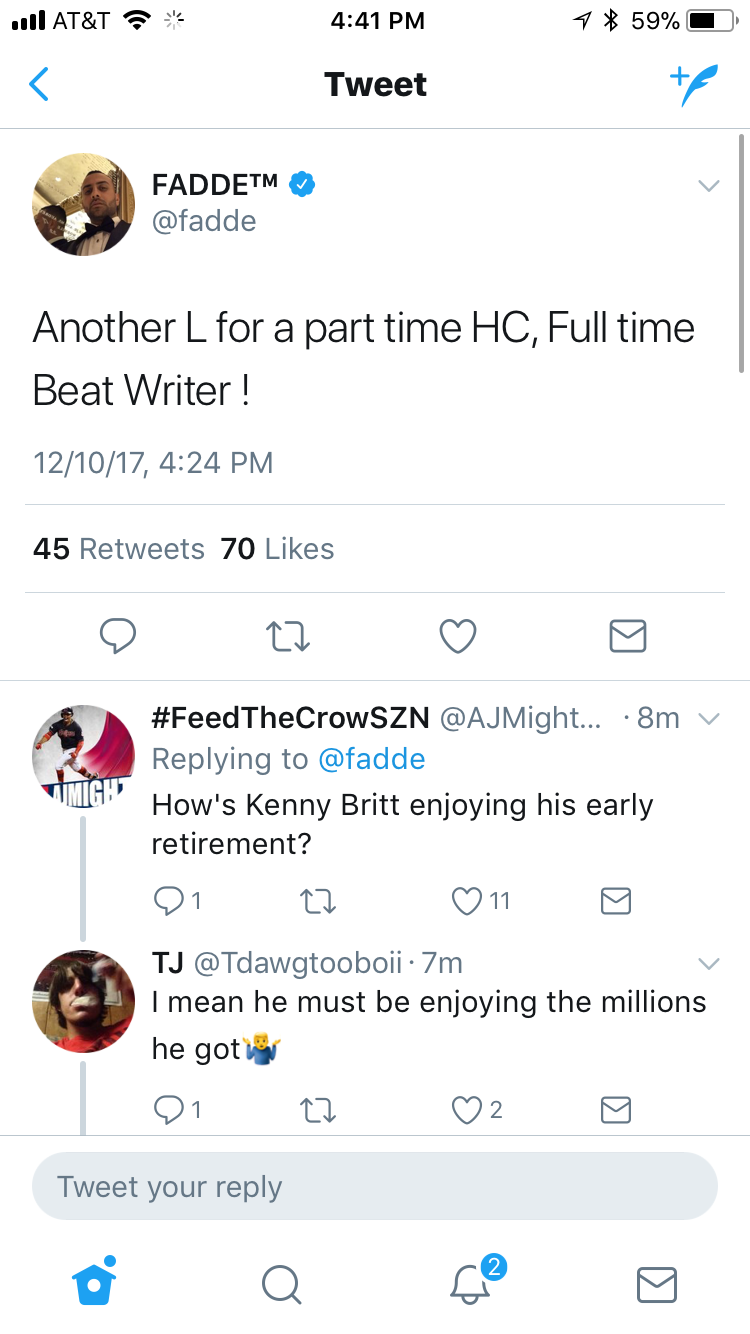This screenshot has width=750, height=1334.
Task: Tap the Tweet your reply field
Action: (x=375, y=1187)
